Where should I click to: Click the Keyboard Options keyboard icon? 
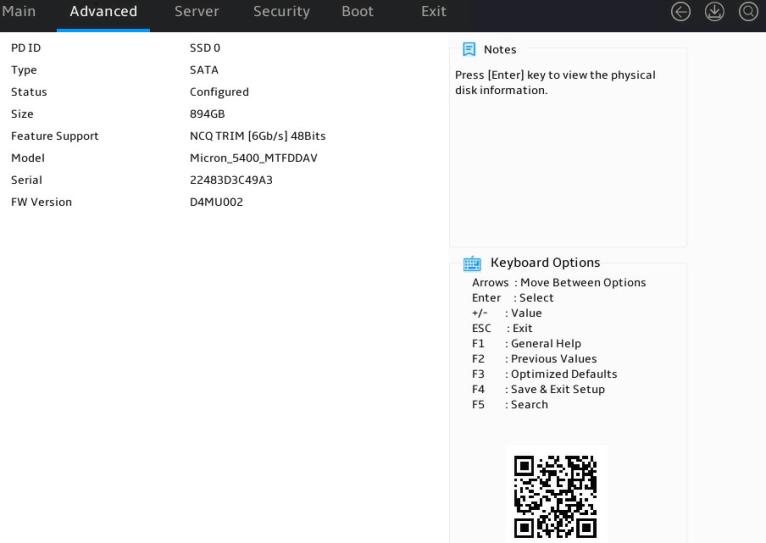point(472,263)
